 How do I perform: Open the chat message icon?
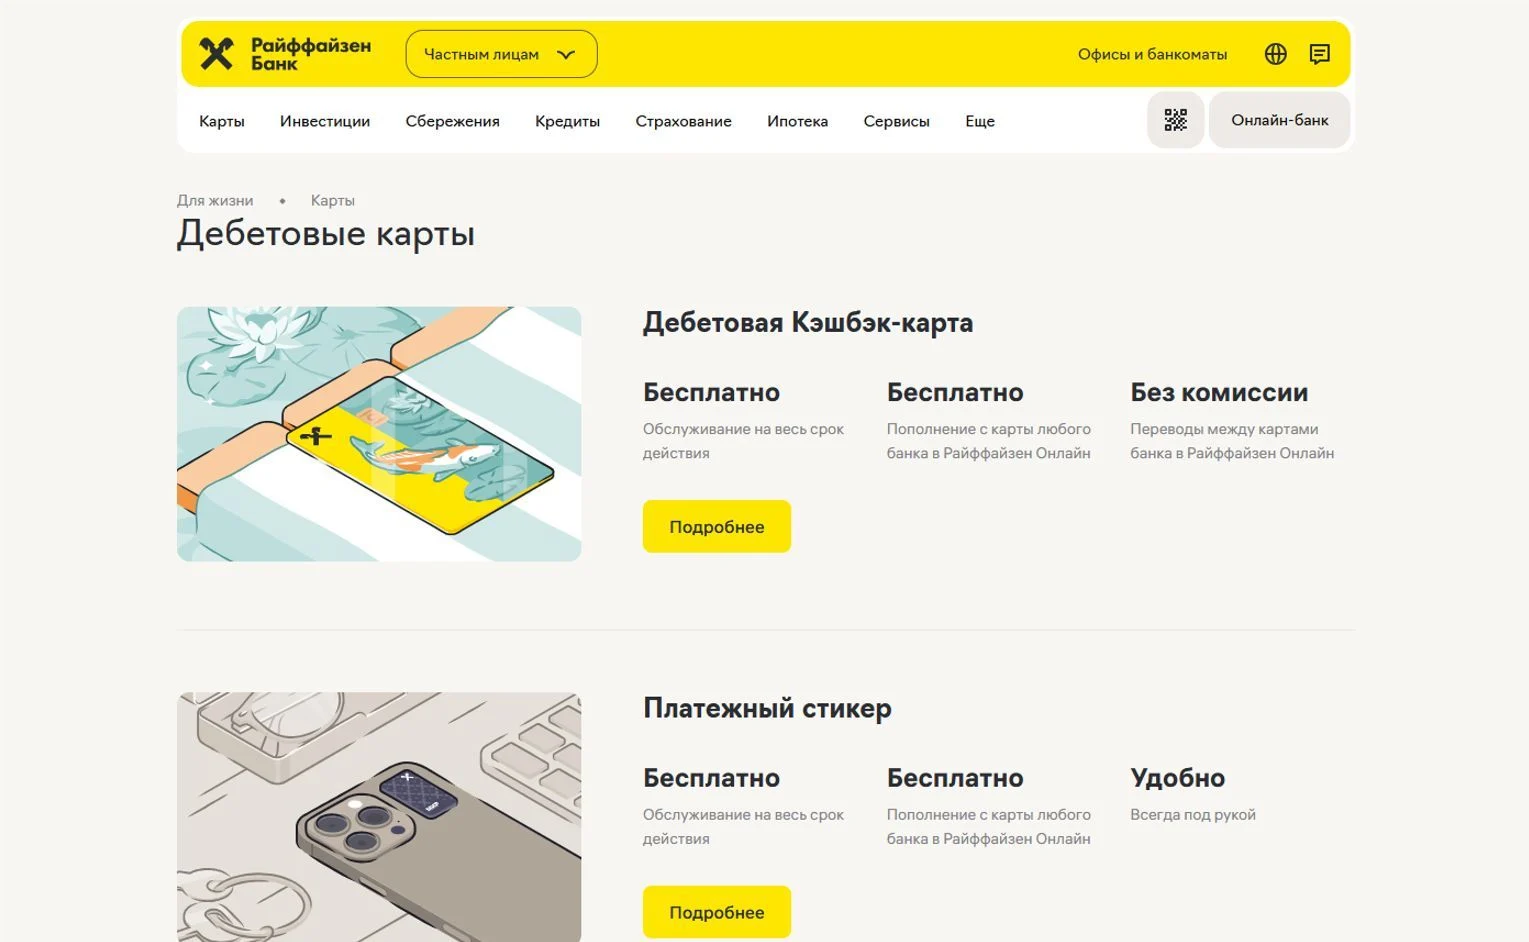(1320, 54)
